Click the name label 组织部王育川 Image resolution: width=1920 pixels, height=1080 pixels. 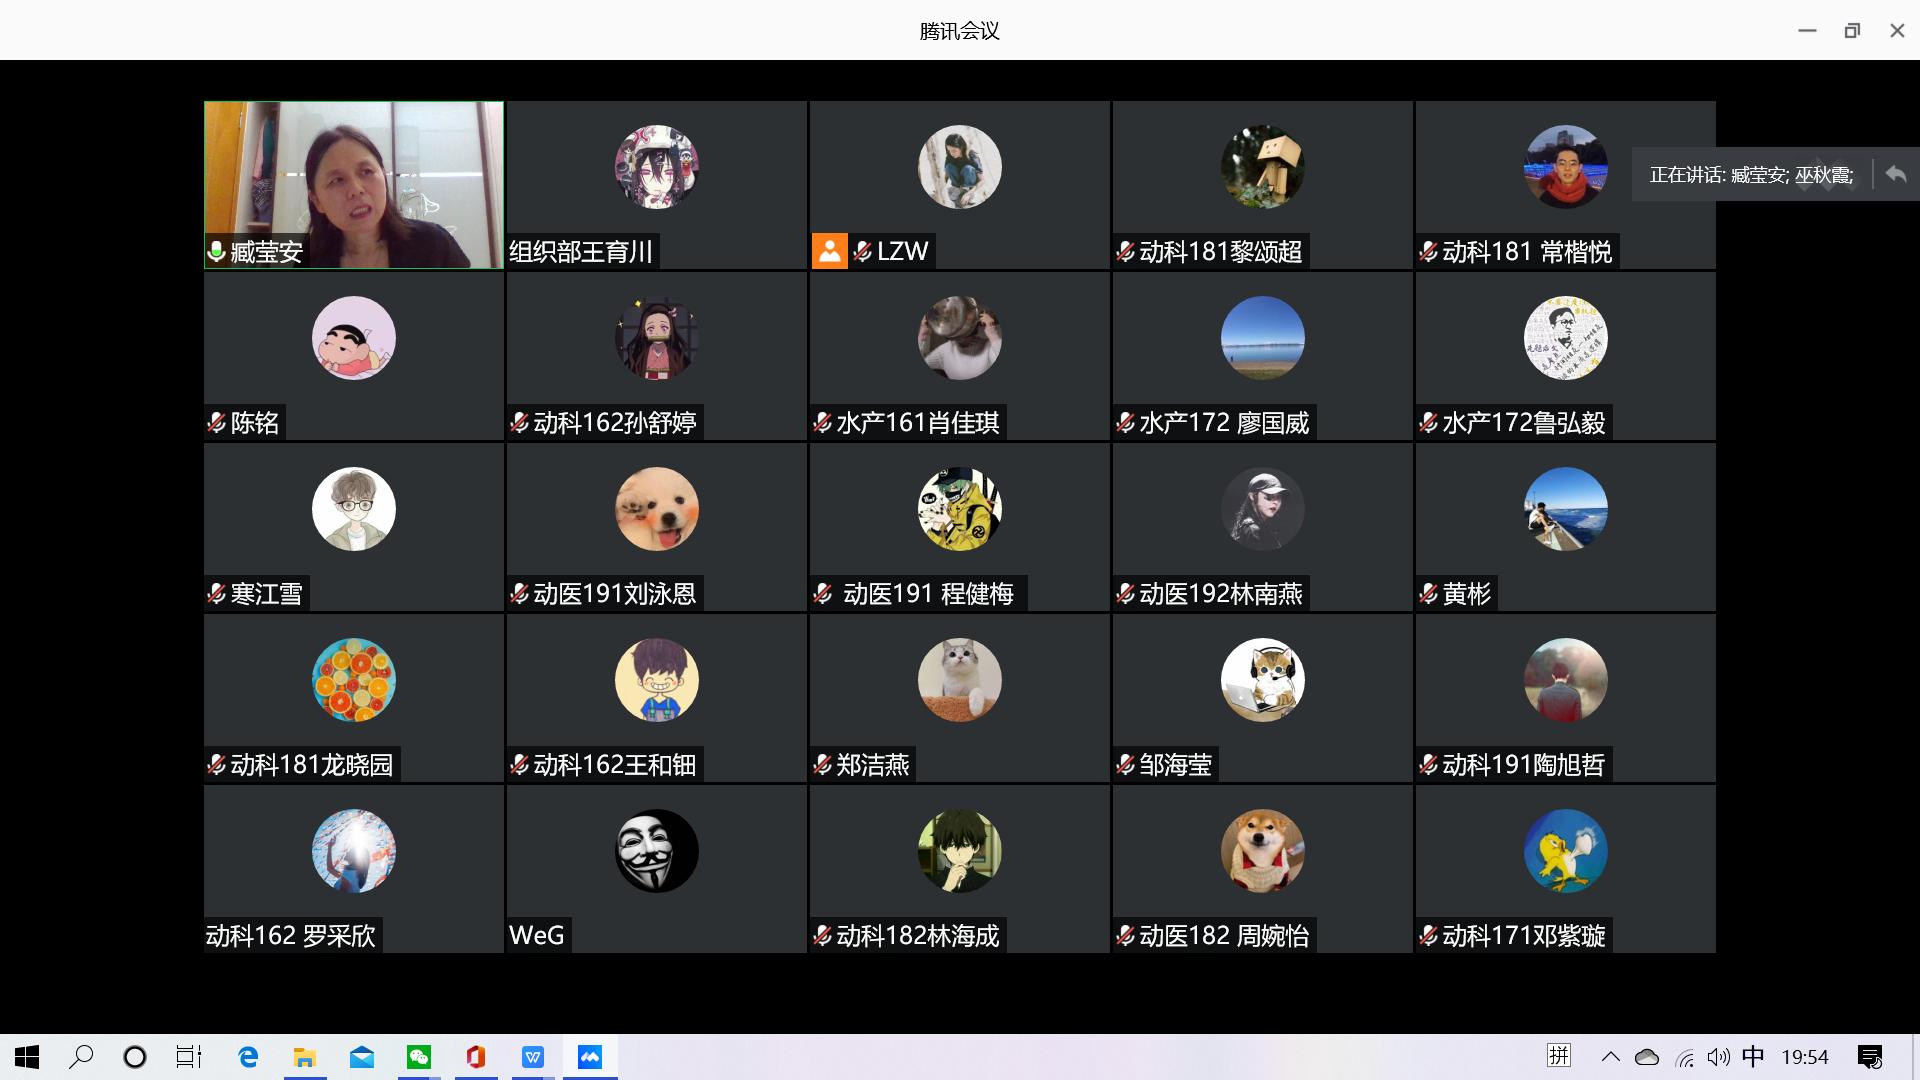click(x=581, y=251)
